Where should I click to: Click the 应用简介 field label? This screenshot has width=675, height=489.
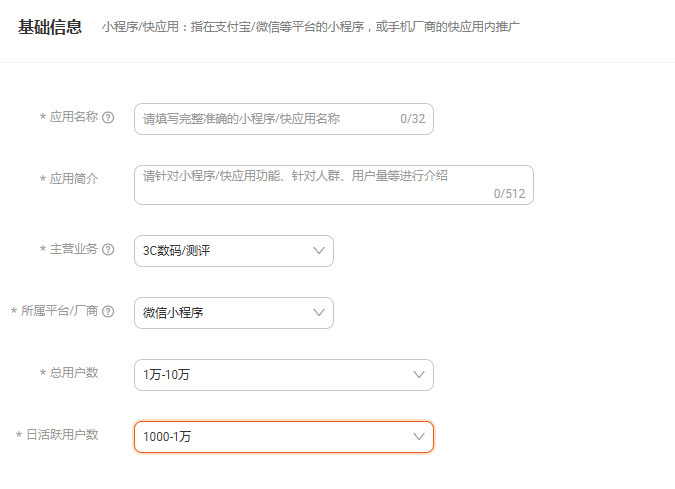pyautogui.click(x=74, y=179)
